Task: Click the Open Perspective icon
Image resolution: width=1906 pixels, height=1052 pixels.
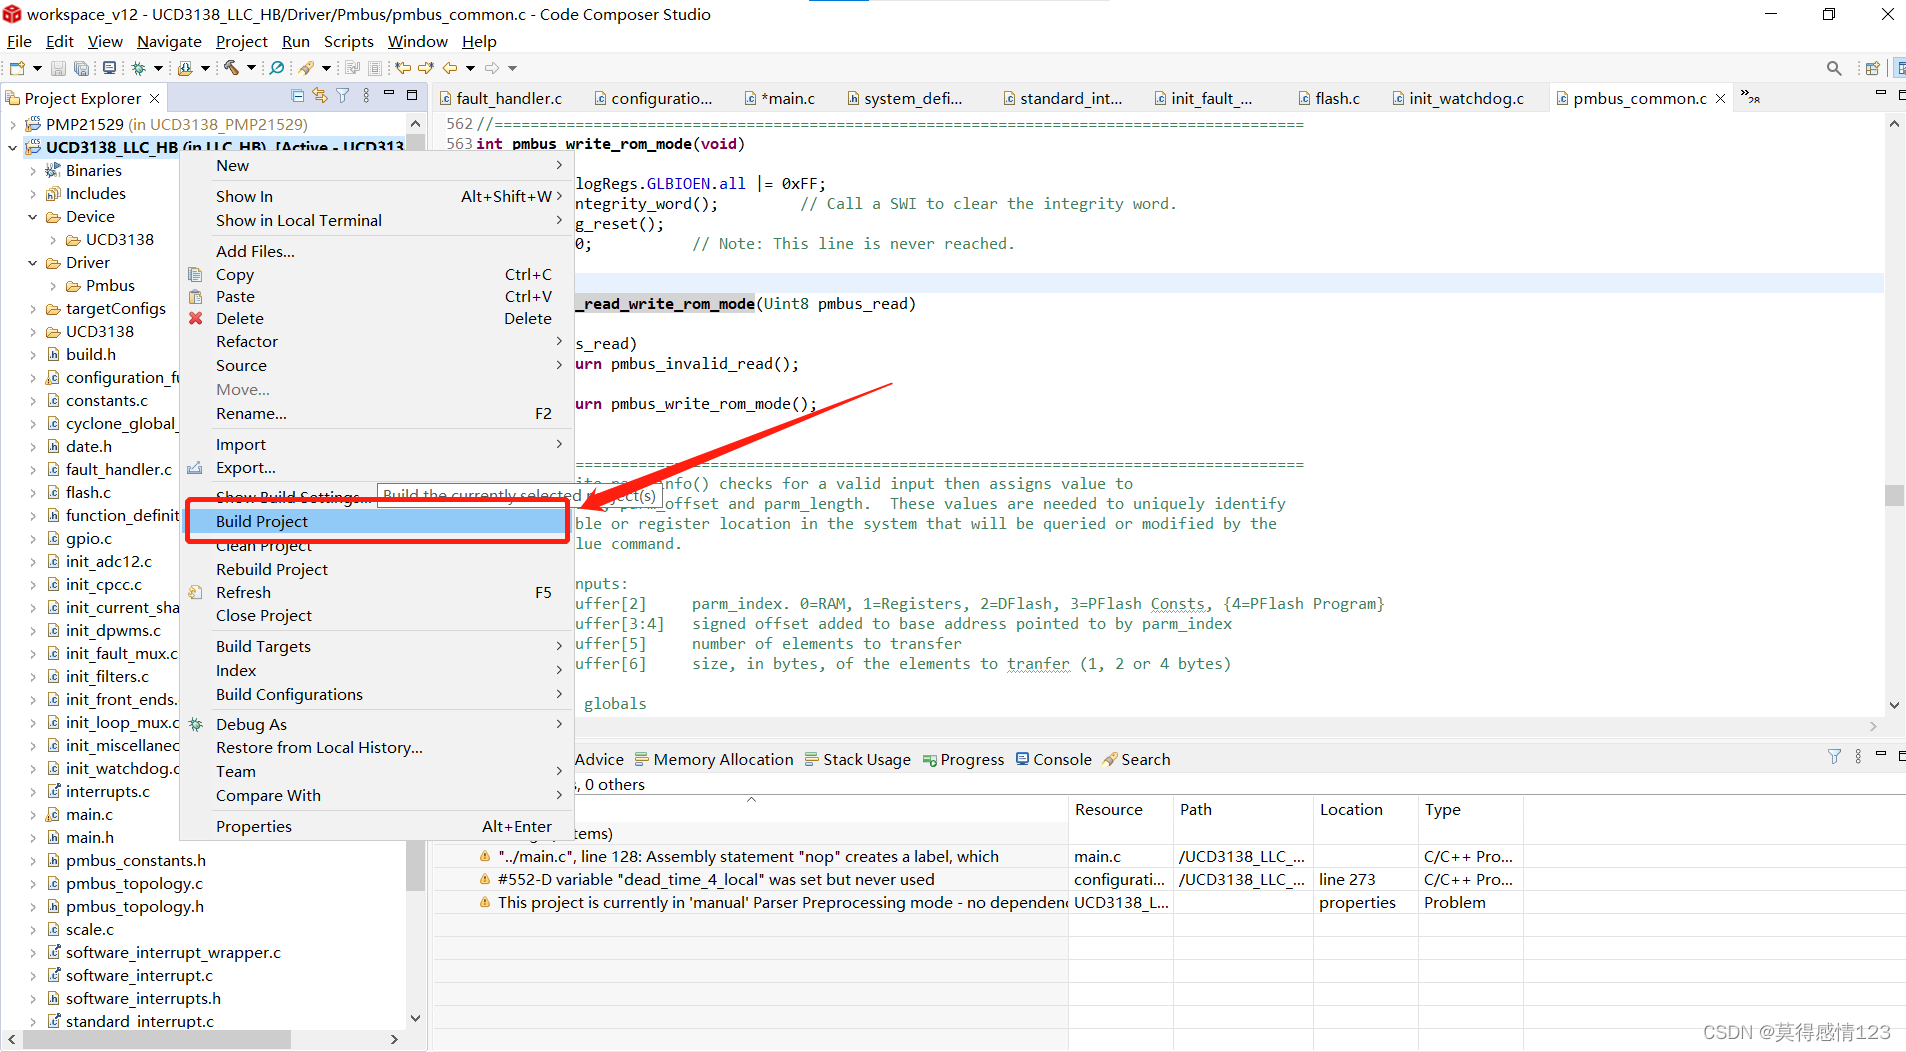Action: pyautogui.click(x=1873, y=68)
